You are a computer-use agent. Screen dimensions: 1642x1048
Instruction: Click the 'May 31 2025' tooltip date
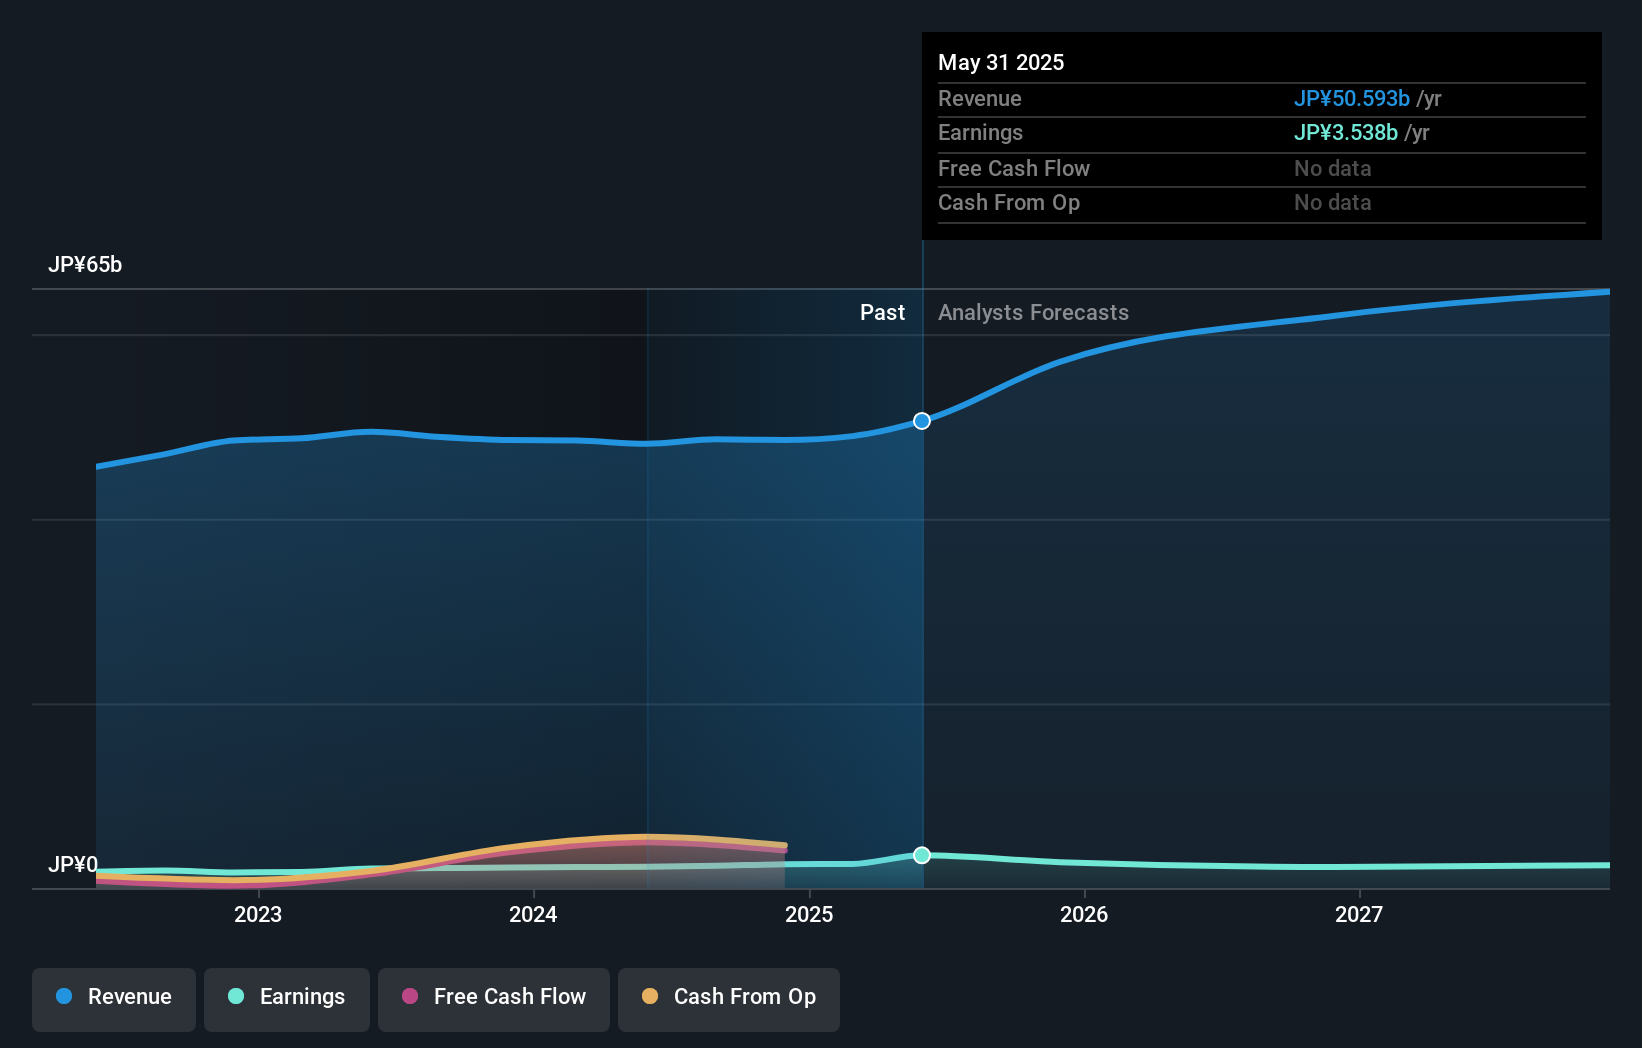1001,63
